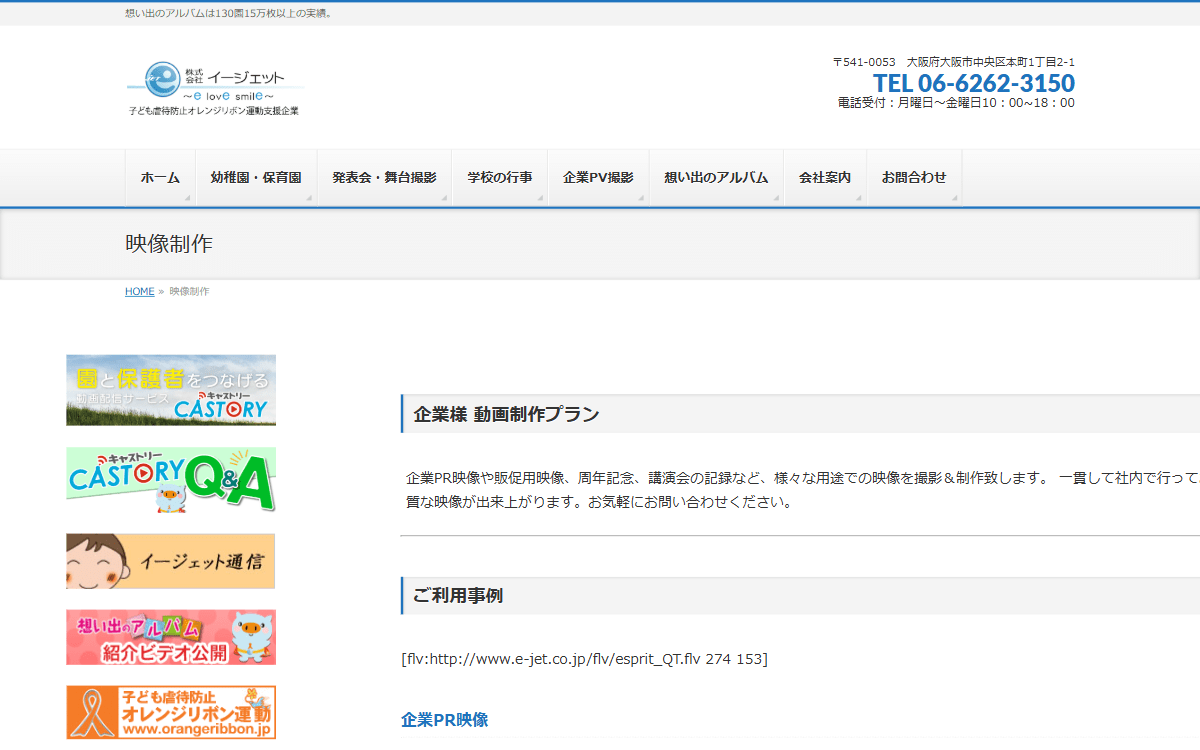Screen dimensions: 1200x750
Task: Select 想い出のアルバム menu item
Action: pos(716,178)
